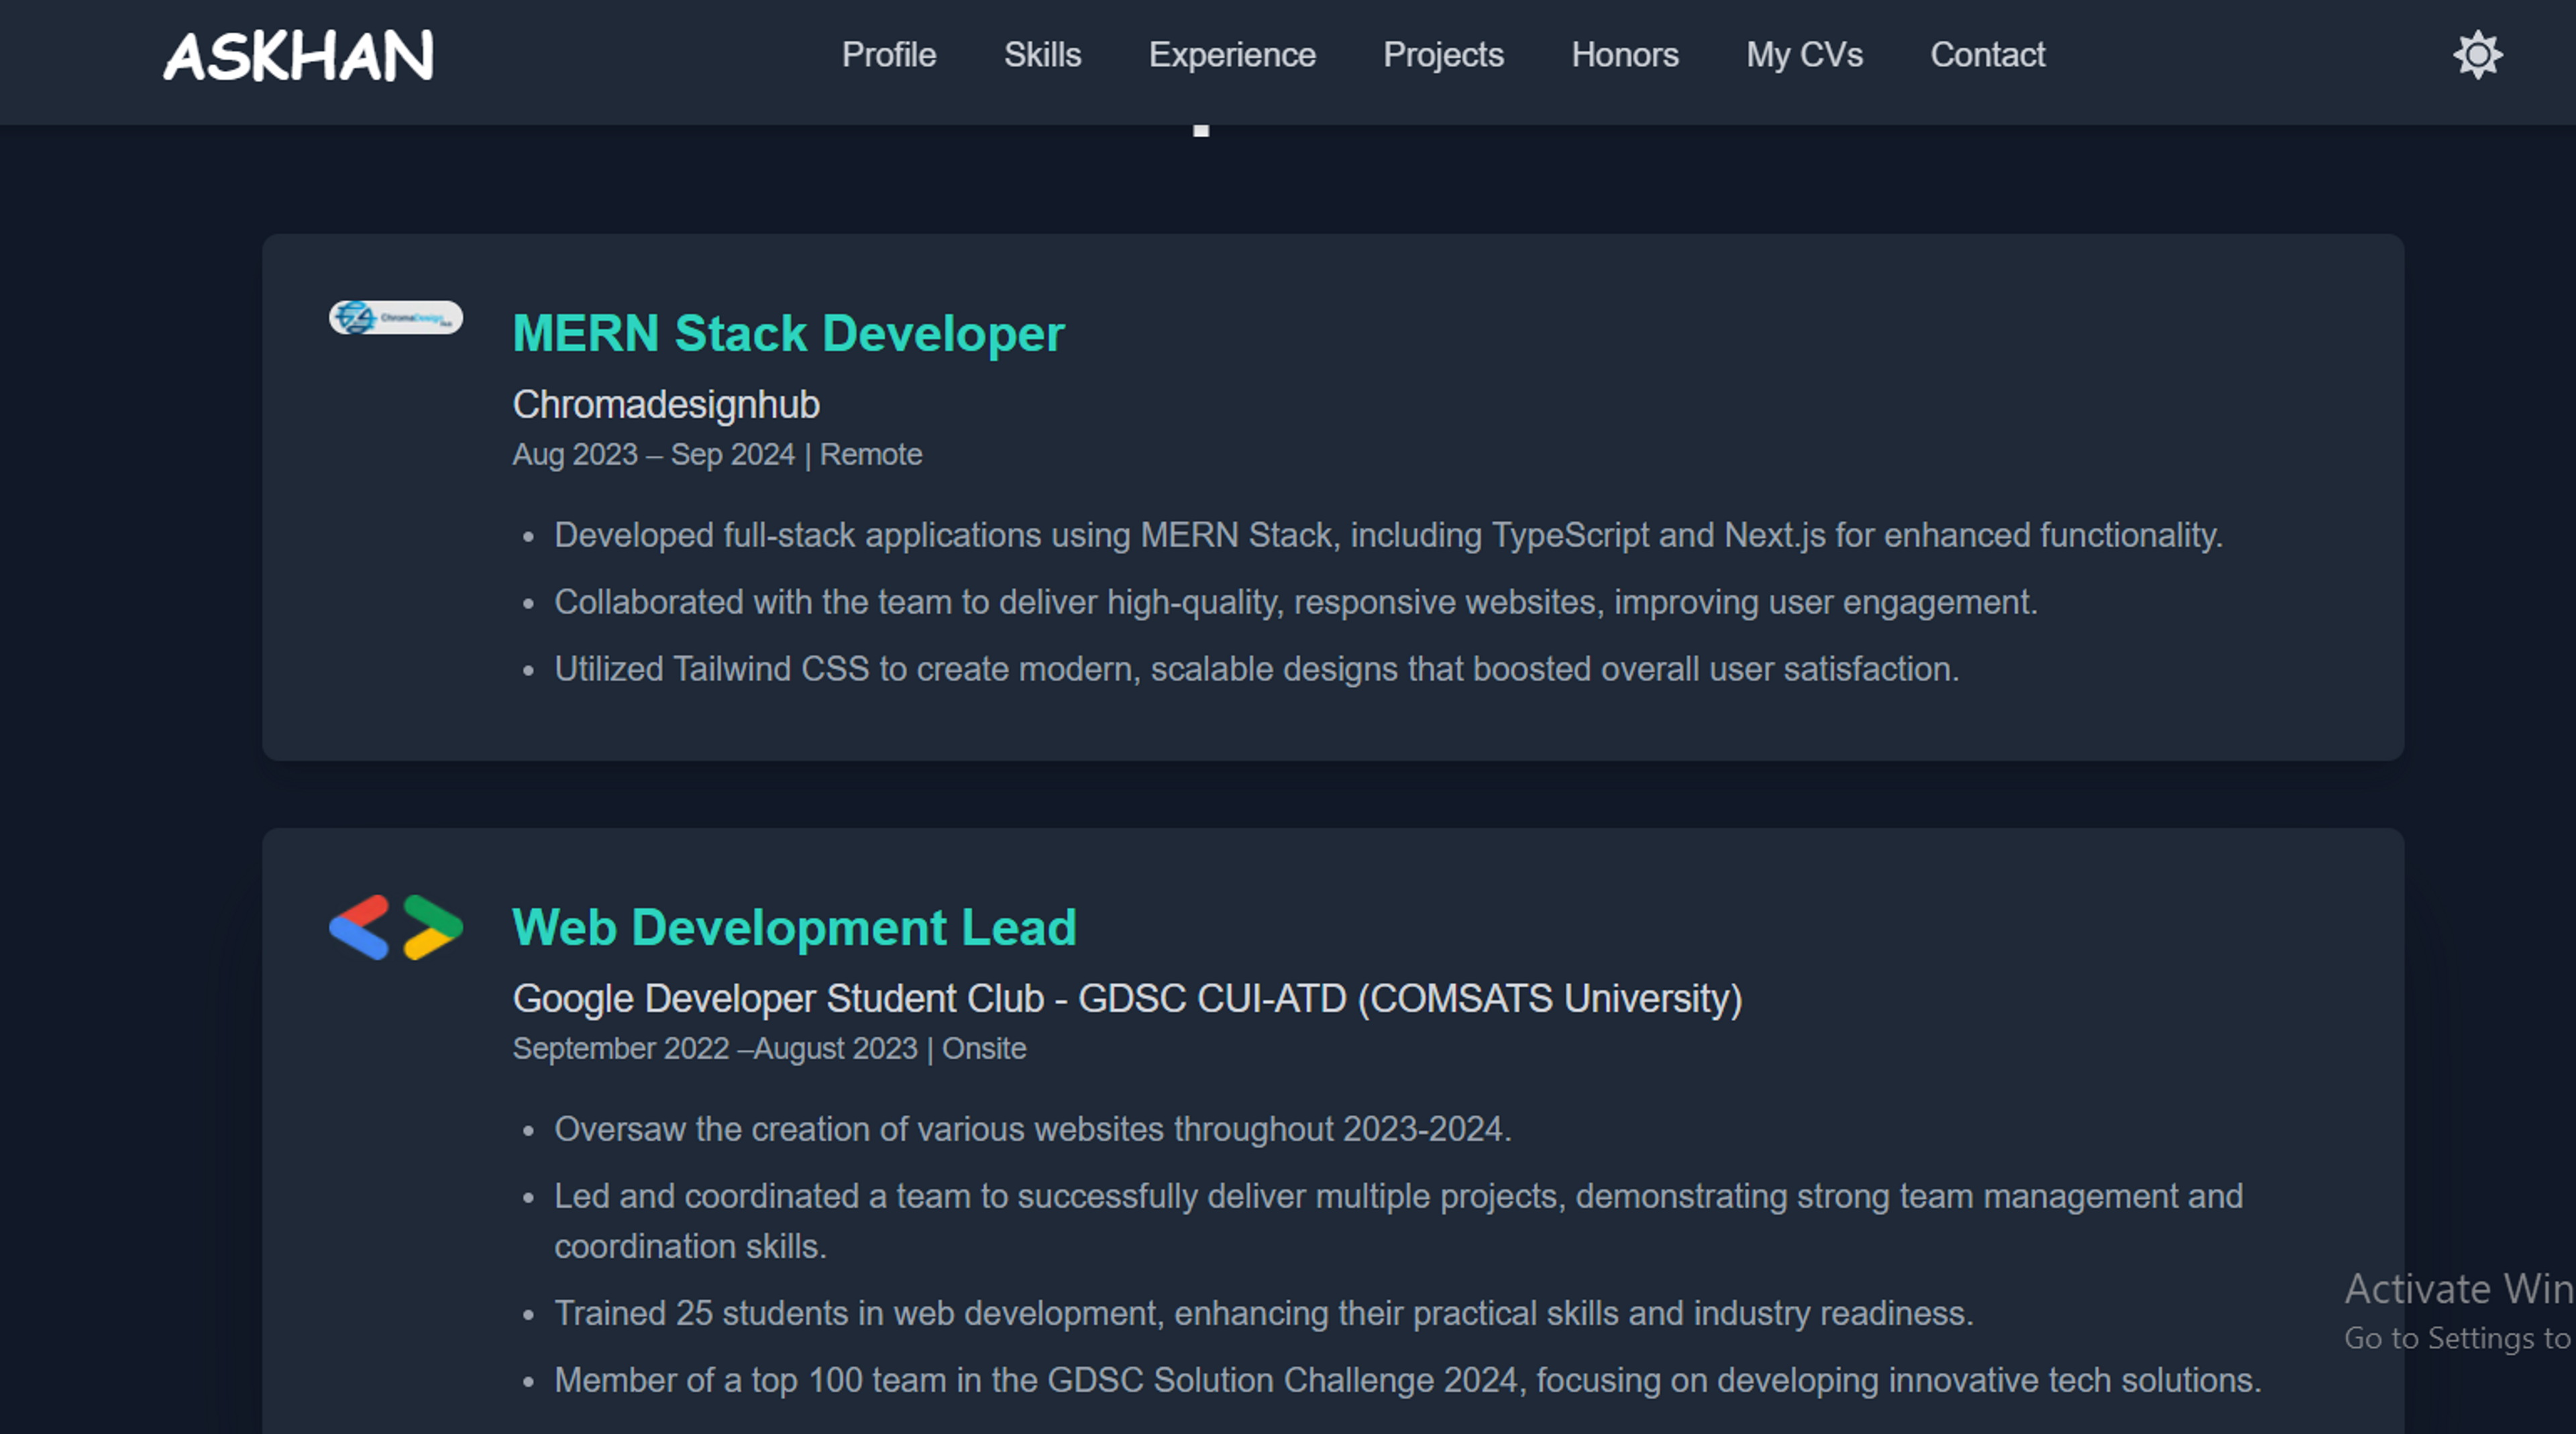This screenshot has width=2576, height=1434.
Task: Click the bullet about GDSC Solution Challenge 2024
Action: (x=1407, y=1380)
